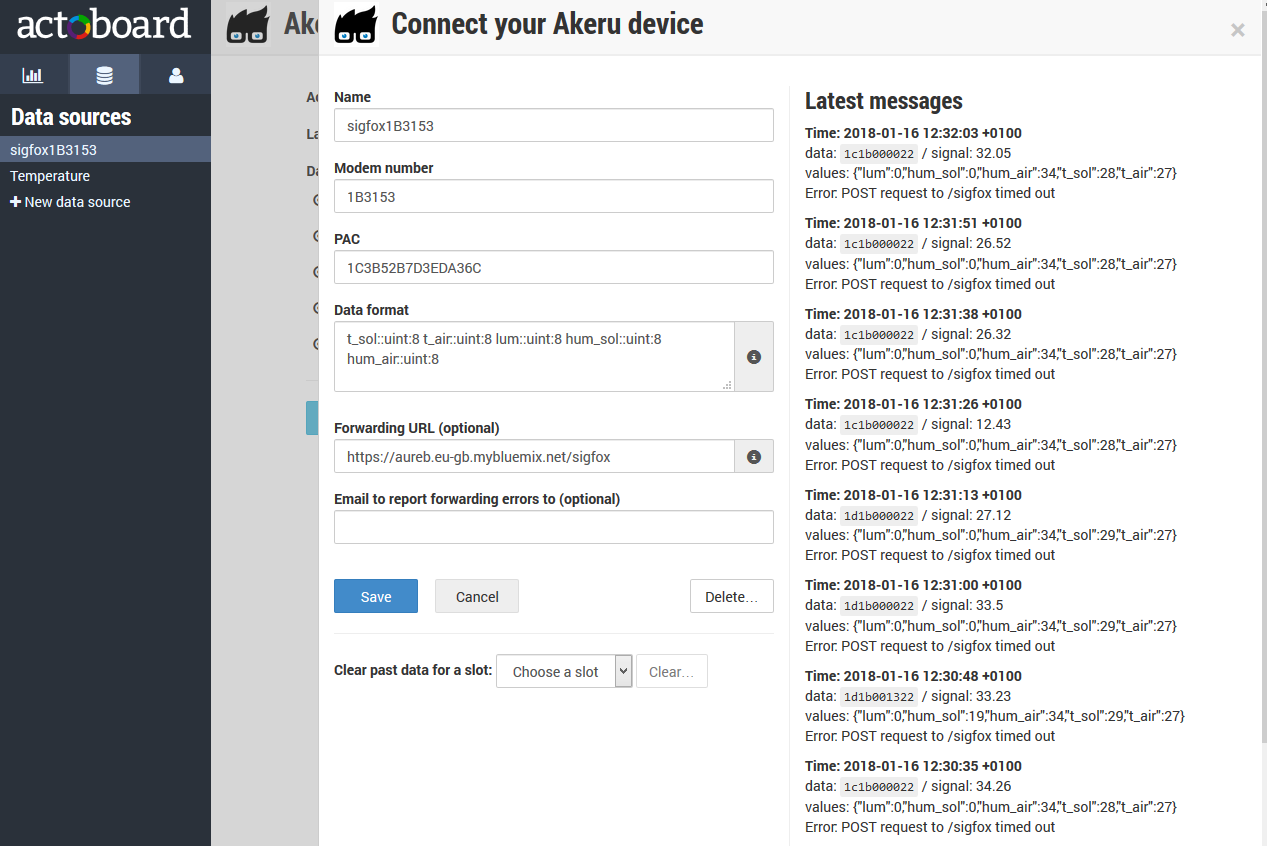Open the Choose a slot dropdown

click(564, 671)
